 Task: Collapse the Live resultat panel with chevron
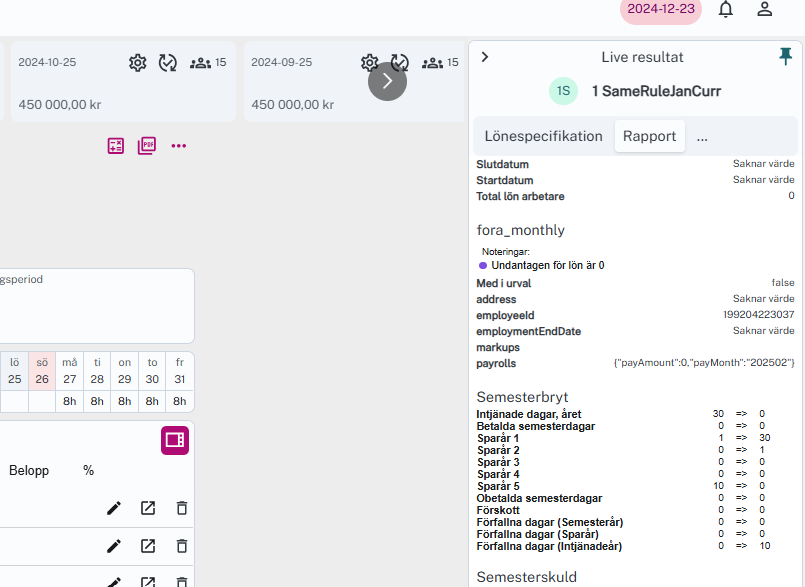(x=485, y=57)
